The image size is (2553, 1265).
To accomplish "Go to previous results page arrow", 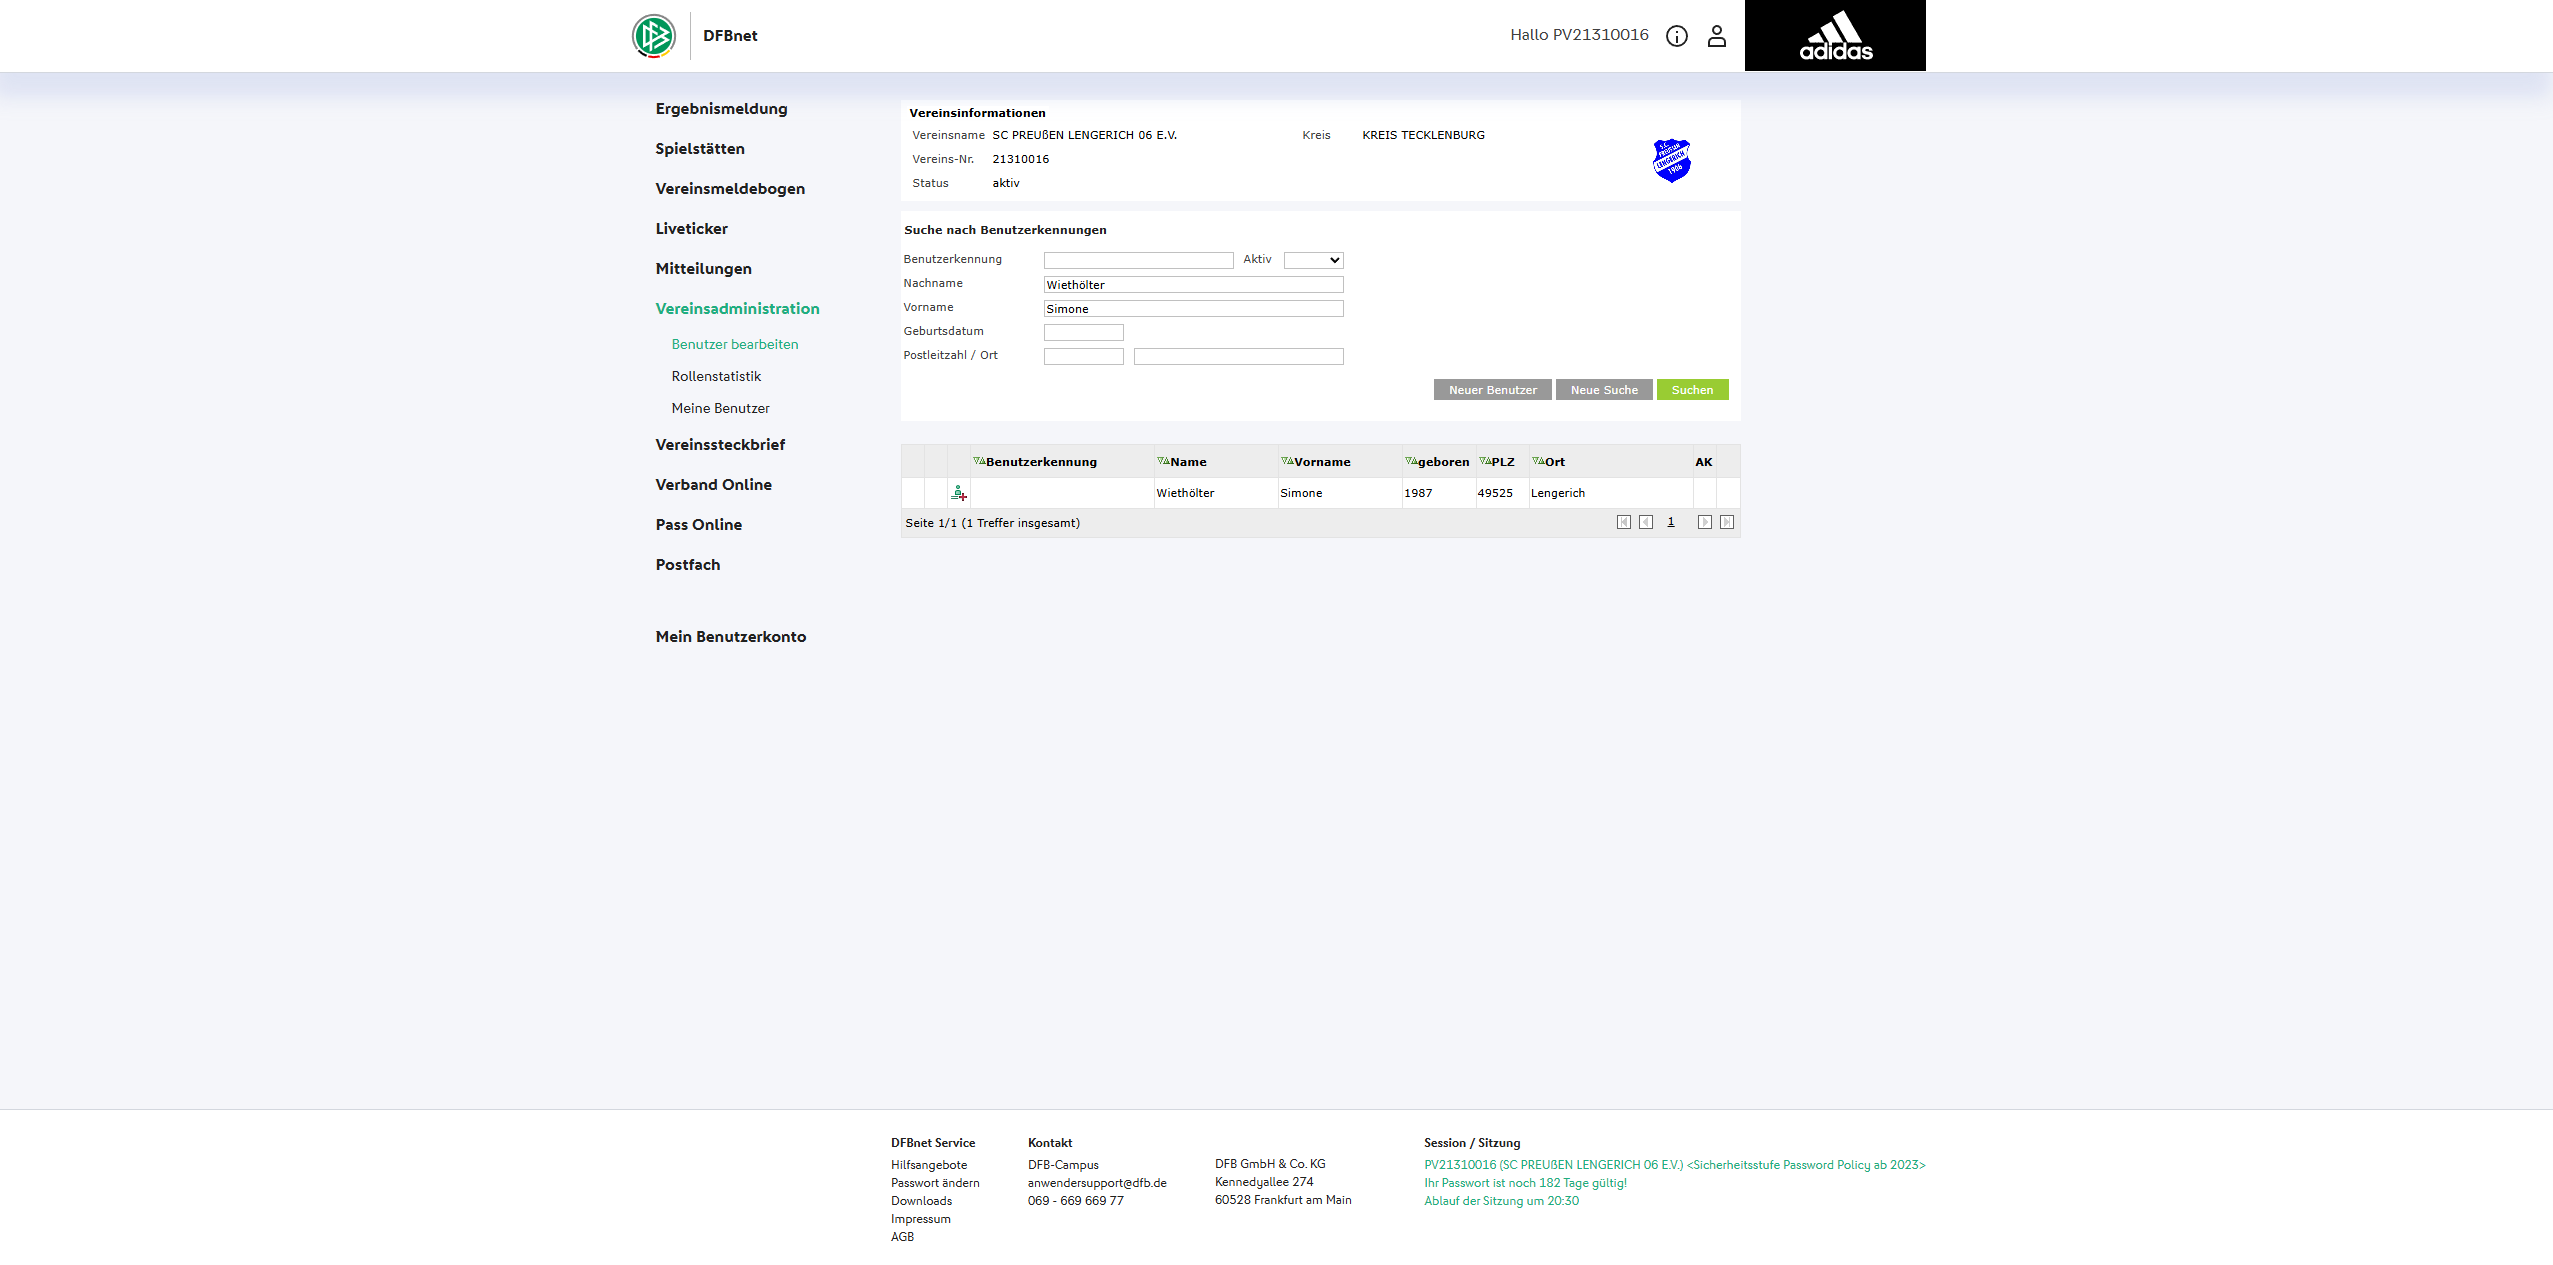I will 1645,522.
